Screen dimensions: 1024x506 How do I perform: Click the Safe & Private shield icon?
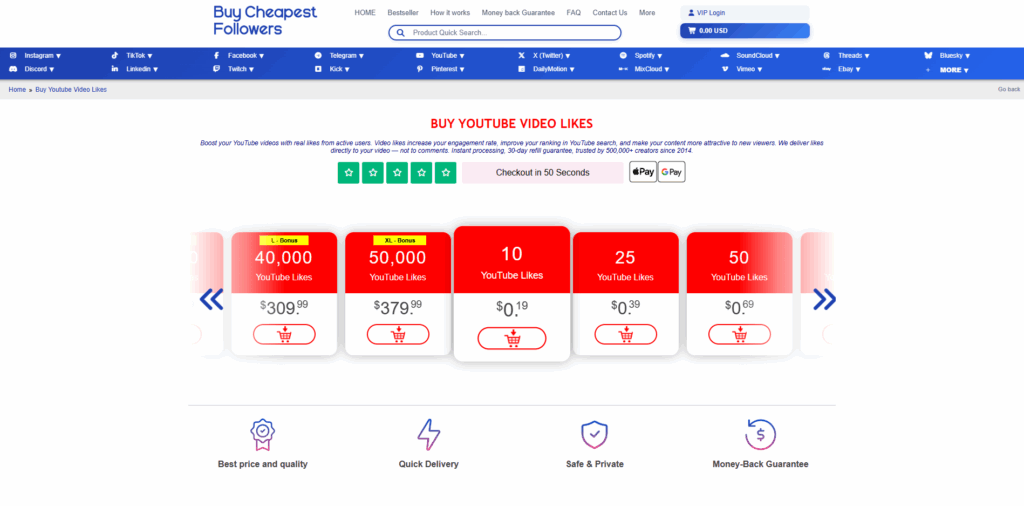(x=594, y=435)
